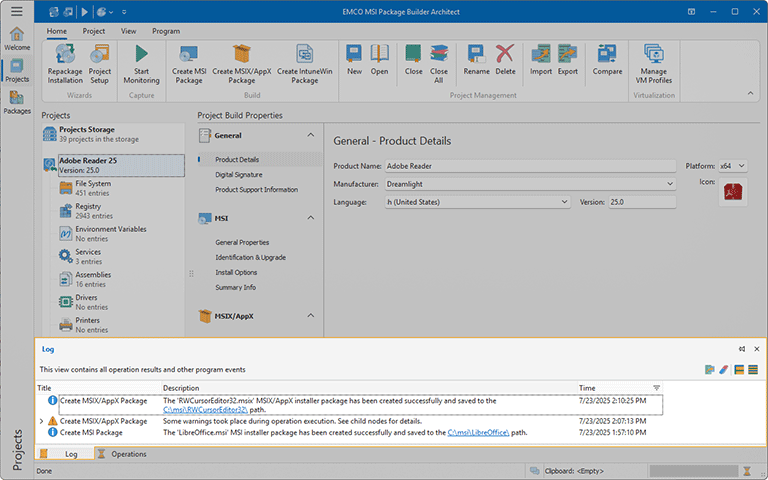Expand the warning log entry row
The width and height of the screenshot is (768, 480).
point(41,422)
